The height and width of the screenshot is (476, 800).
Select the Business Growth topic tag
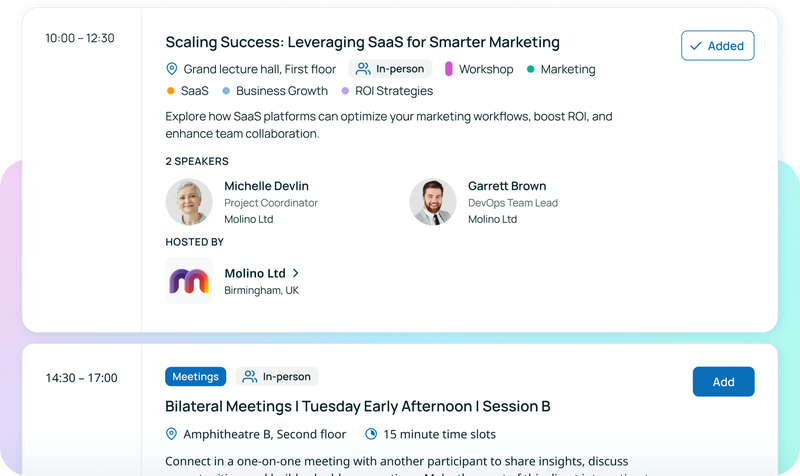tap(281, 91)
